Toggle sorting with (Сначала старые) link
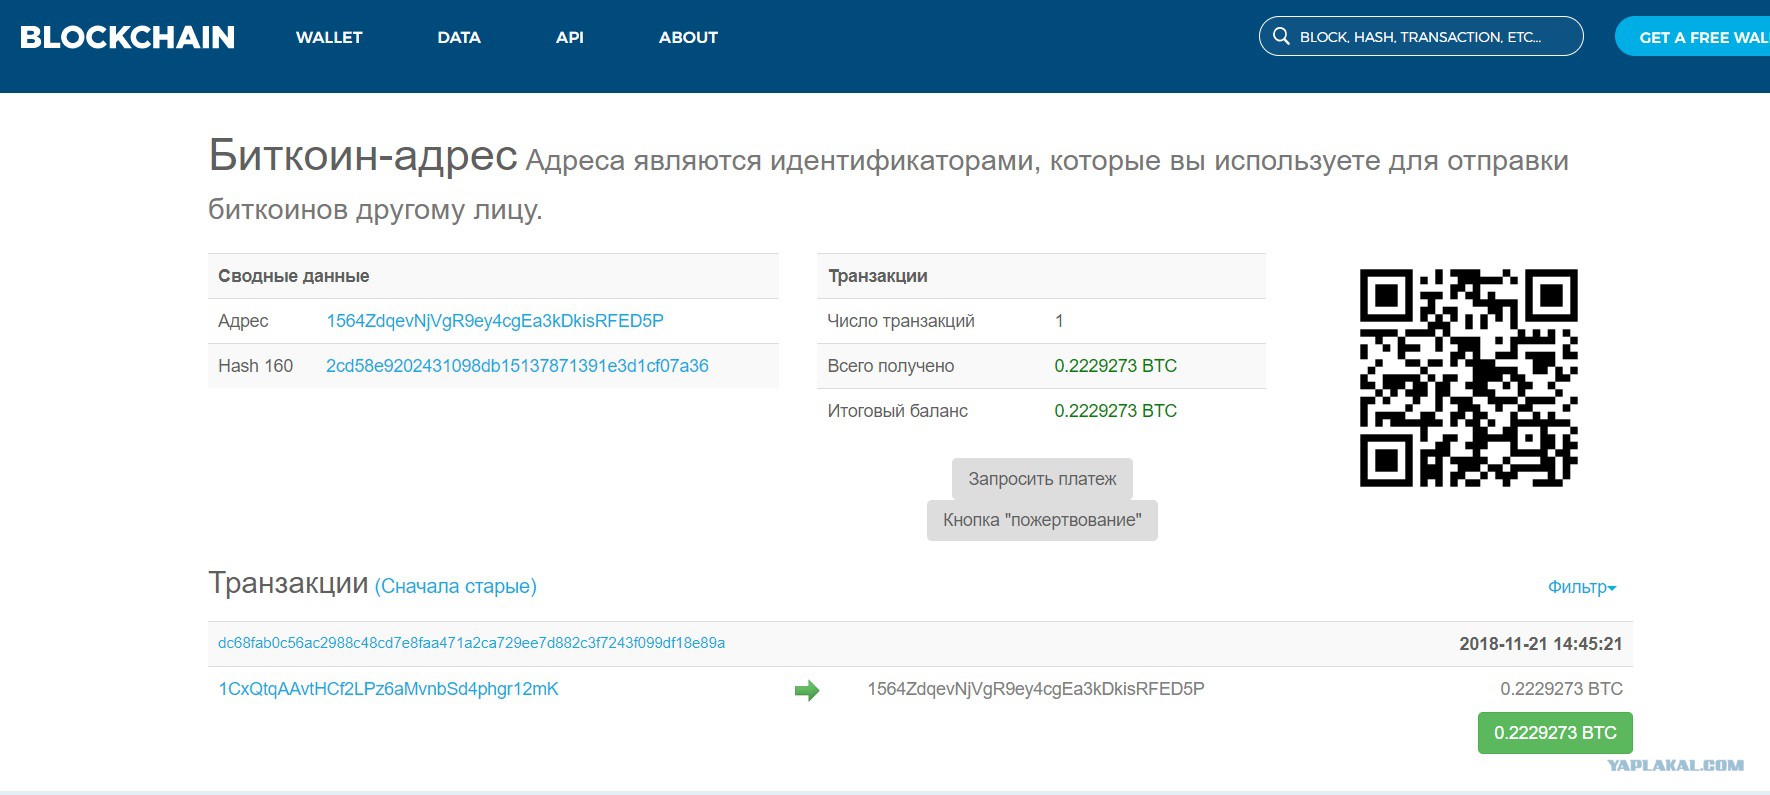 point(456,586)
